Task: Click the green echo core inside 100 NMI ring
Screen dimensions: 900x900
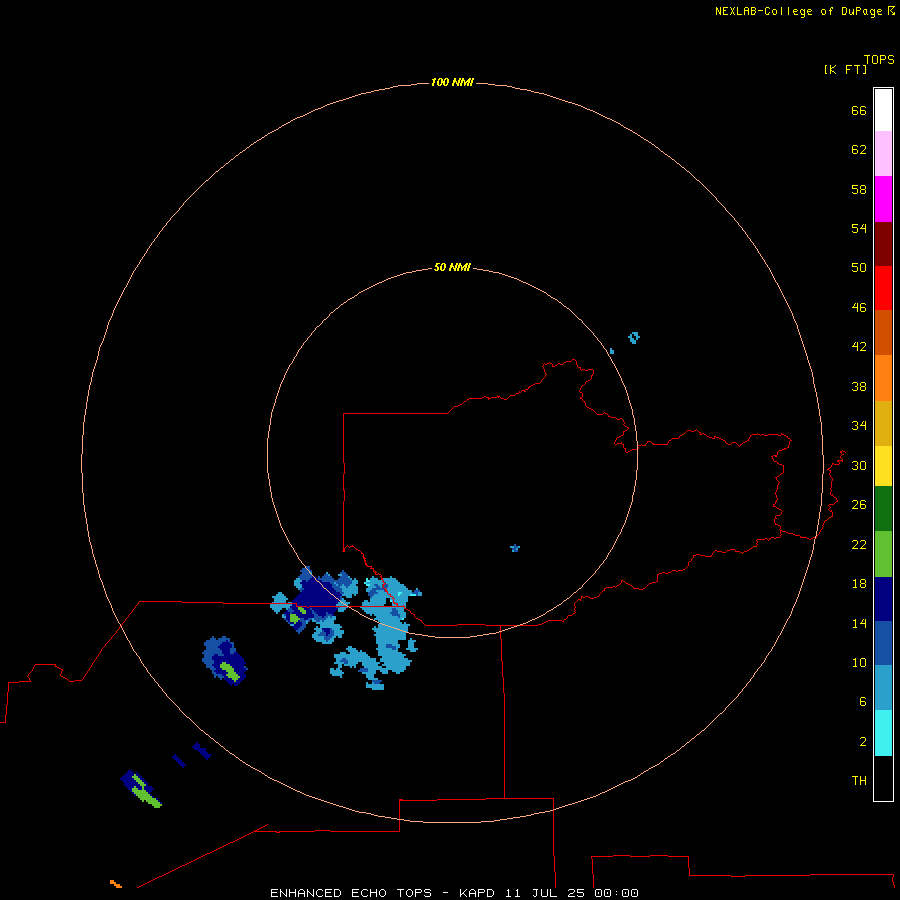Action: click(230, 671)
